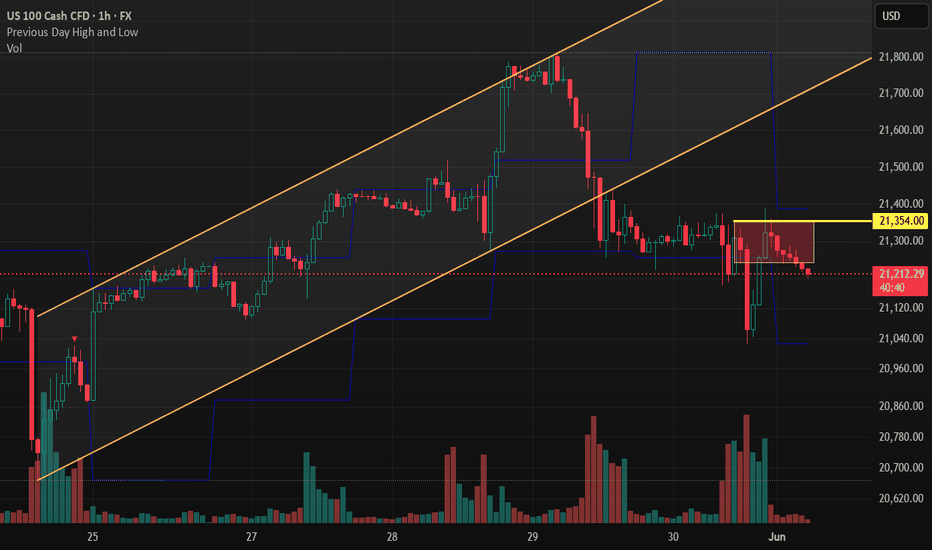Select the 30 date label on time axis
Screen dimensions: 932x550
click(673, 537)
